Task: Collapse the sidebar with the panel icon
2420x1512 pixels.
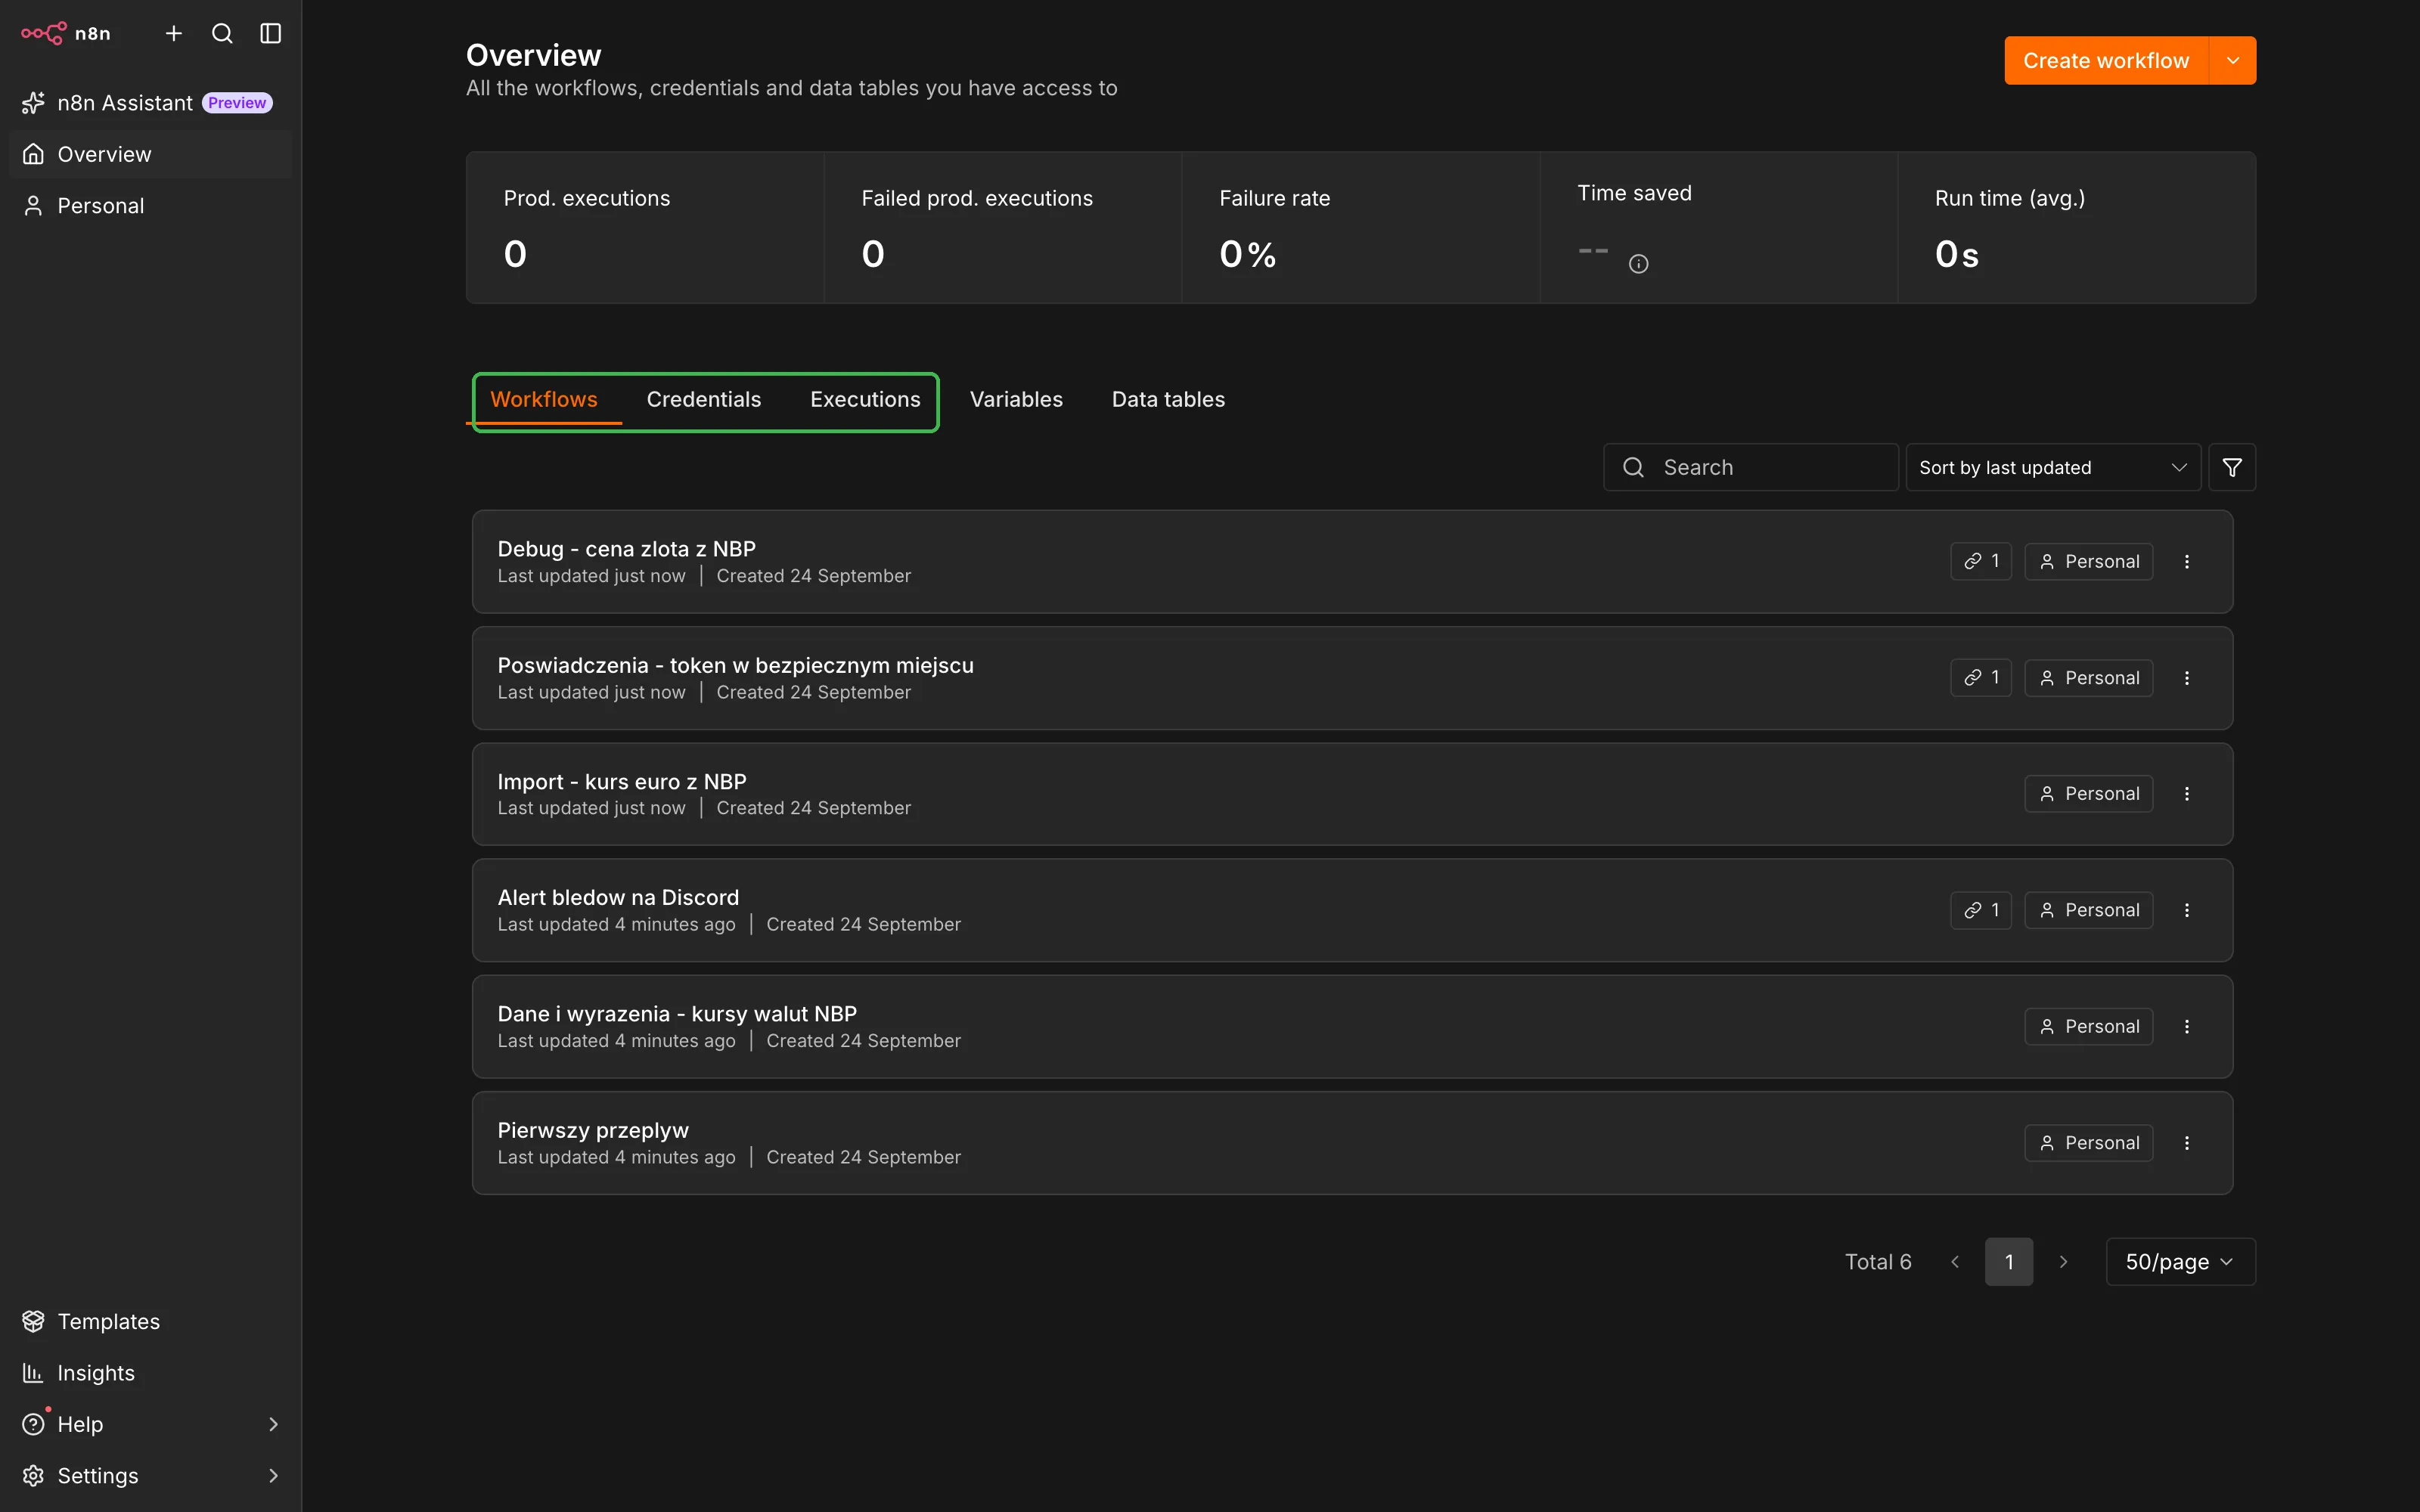Action: (271, 33)
